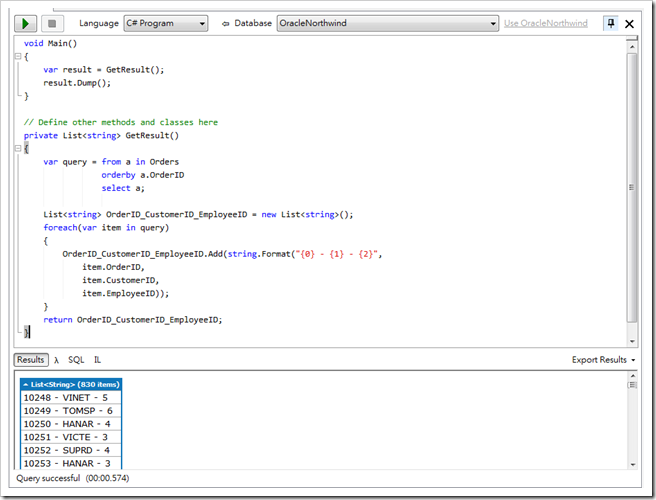Click the 'var result = GetResult();' line
The width and height of the screenshot is (656, 500).
104,69
